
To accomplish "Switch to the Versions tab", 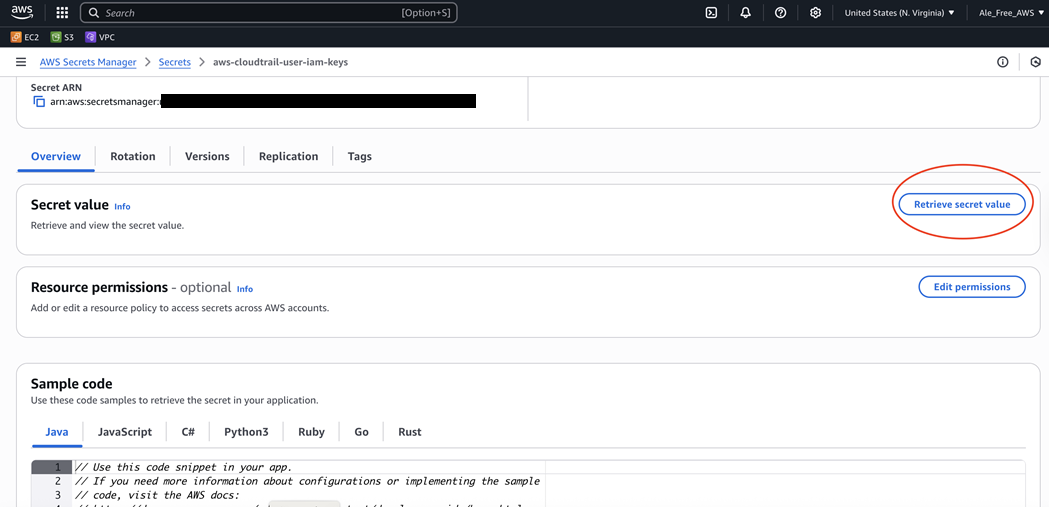I will [x=207, y=157].
